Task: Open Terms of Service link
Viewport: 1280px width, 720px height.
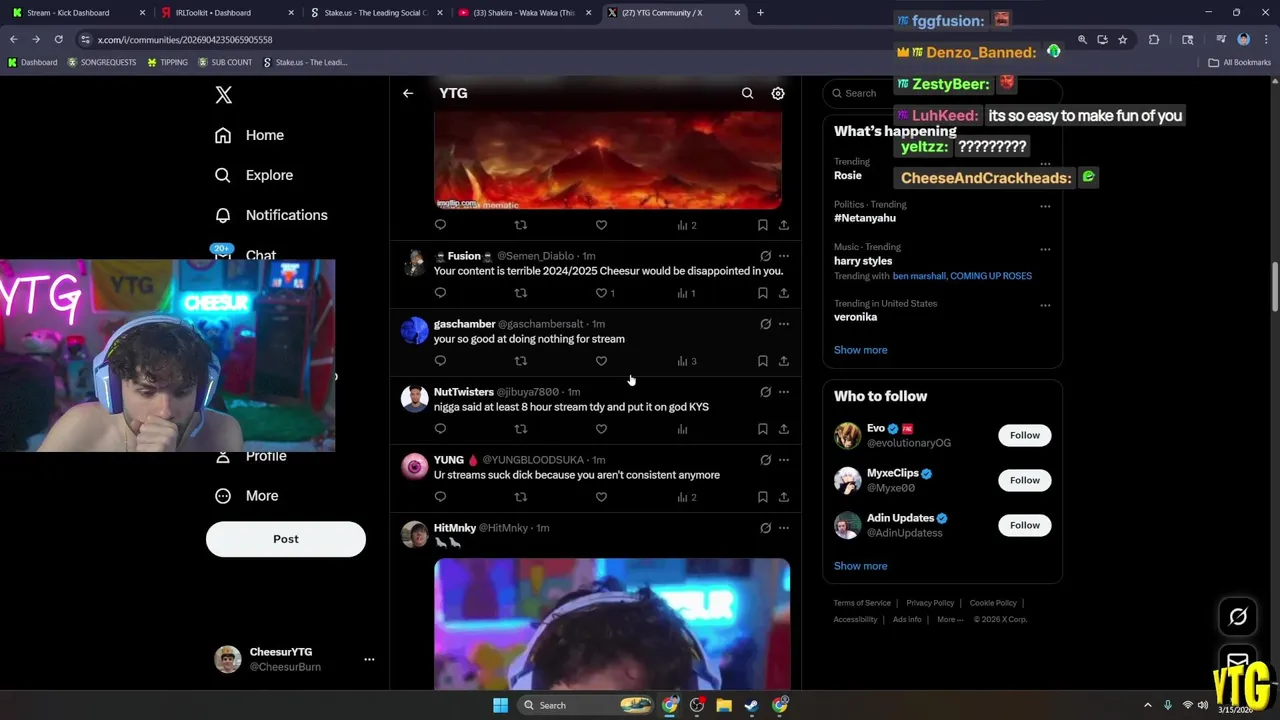Action: pyautogui.click(x=862, y=603)
